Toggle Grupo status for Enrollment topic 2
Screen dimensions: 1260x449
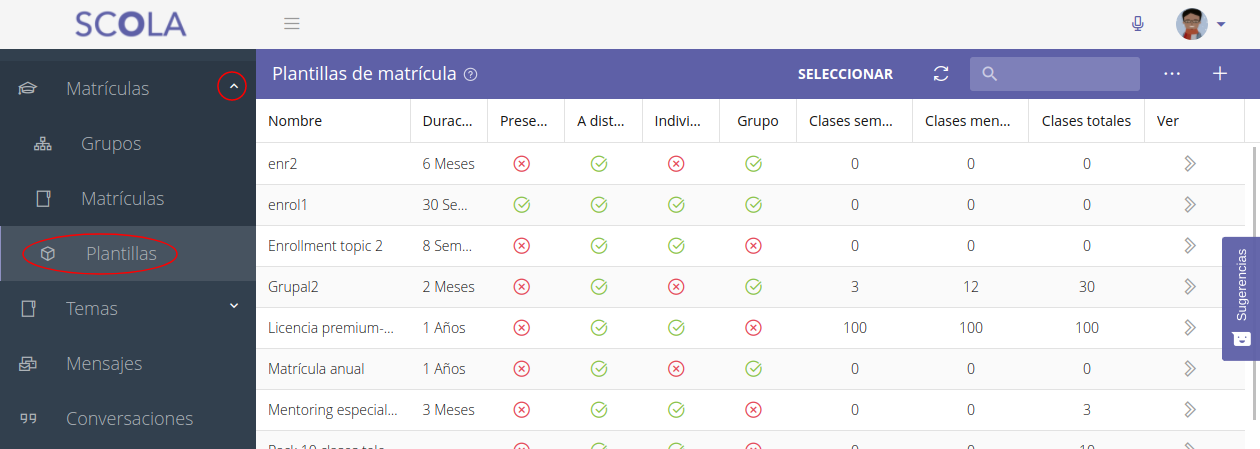tap(754, 246)
